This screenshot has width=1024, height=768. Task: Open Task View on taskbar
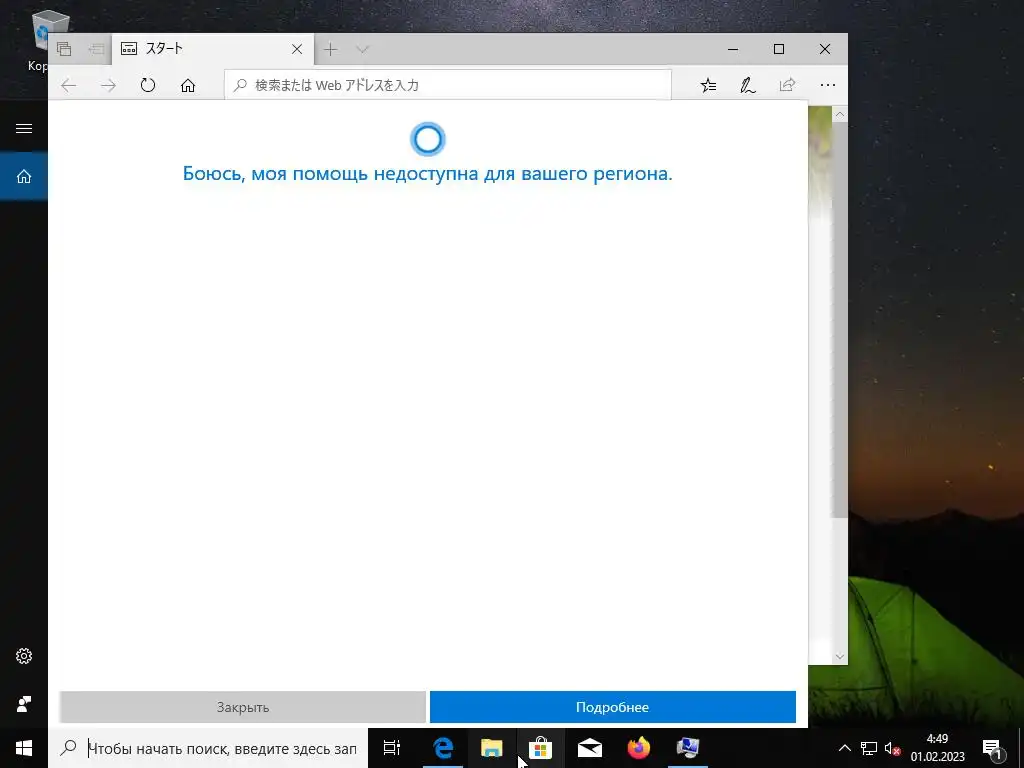click(392, 748)
